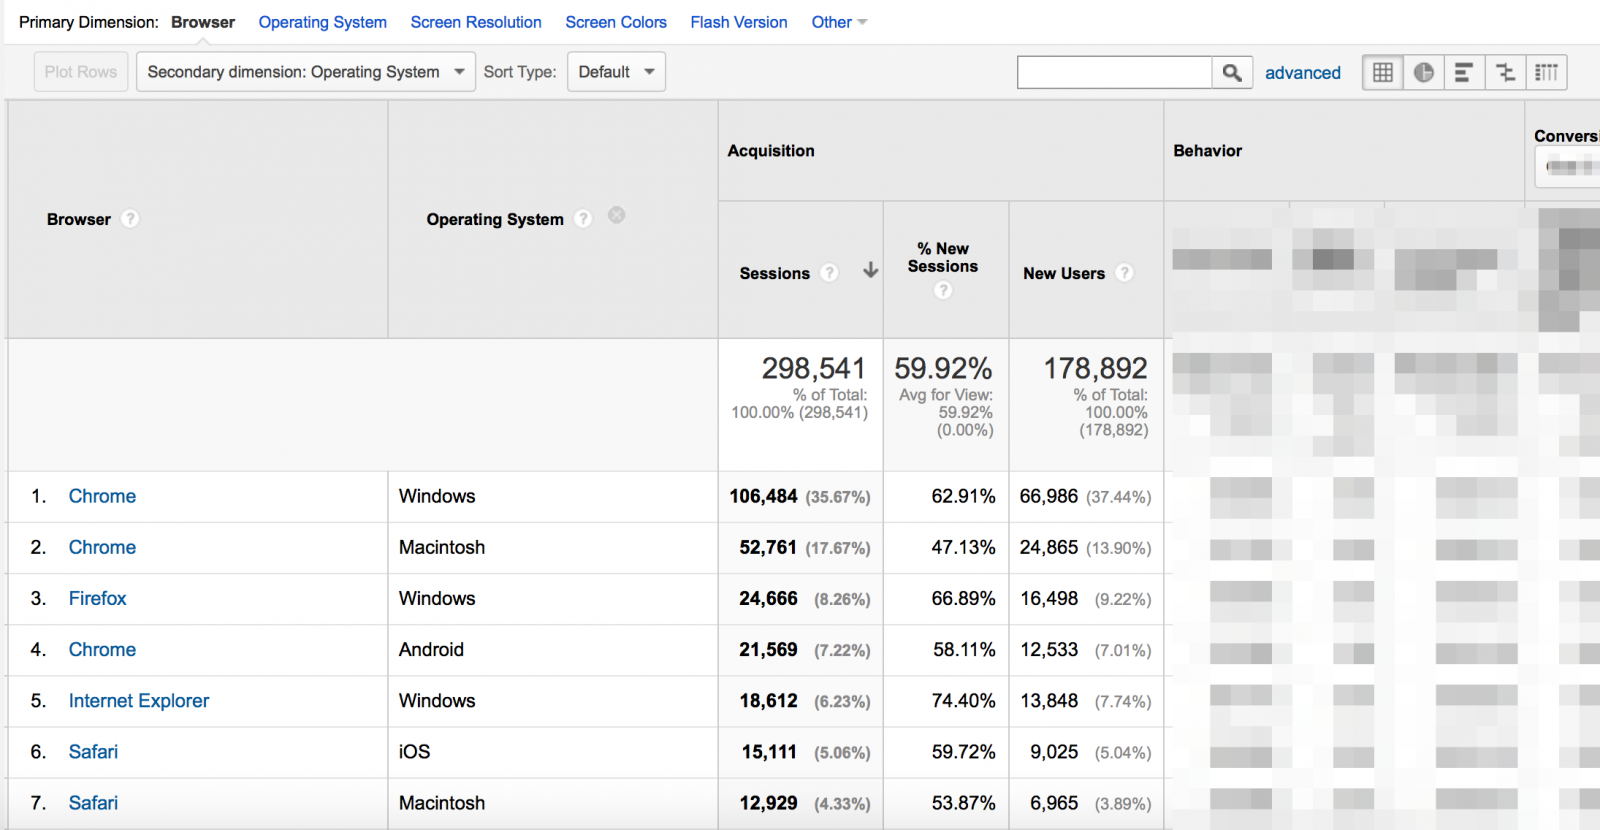Open the advanced filter link
Viewport: 1600px width, 830px height.
tap(1302, 73)
